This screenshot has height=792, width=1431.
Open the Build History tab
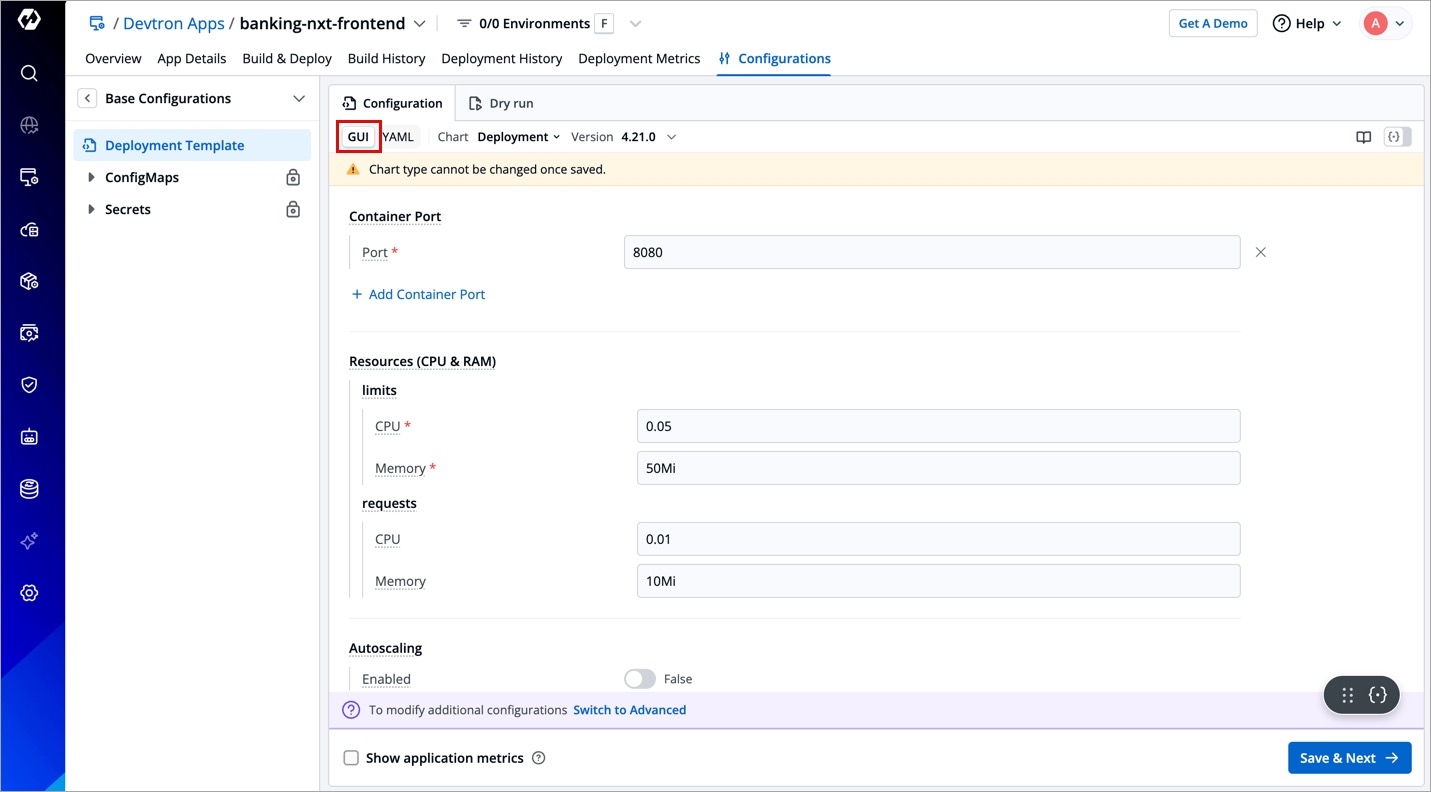click(x=386, y=58)
